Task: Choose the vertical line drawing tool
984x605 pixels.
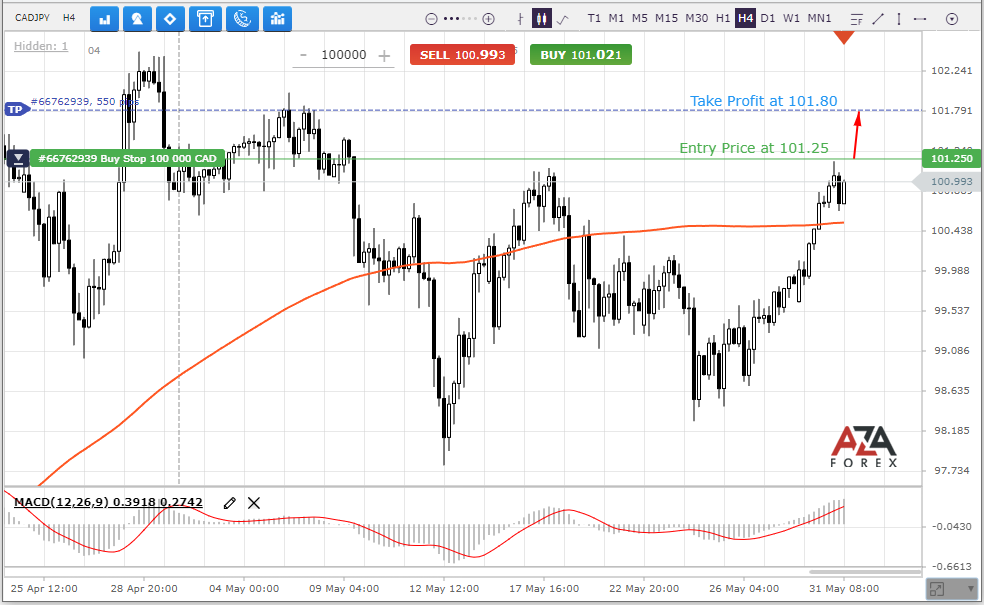Action: click(x=899, y=19)
